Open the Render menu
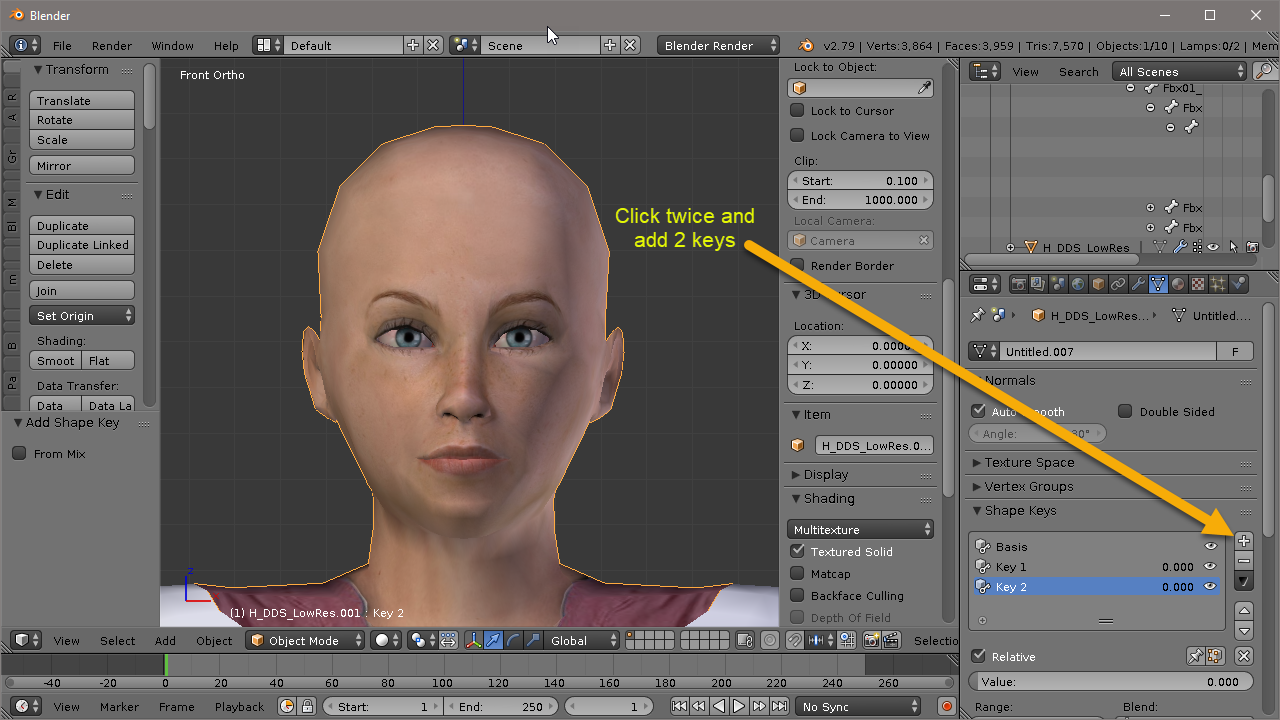The height and width of the screenshot is (720, 1280). tap(112, 46)
